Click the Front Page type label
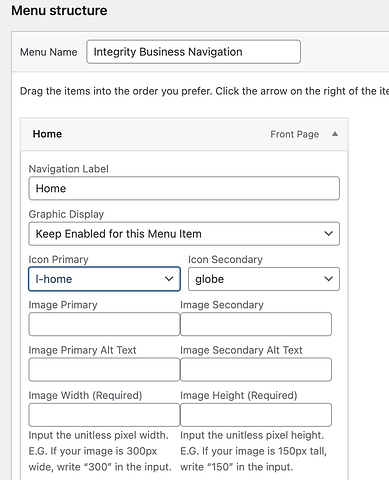 point(295,134)
